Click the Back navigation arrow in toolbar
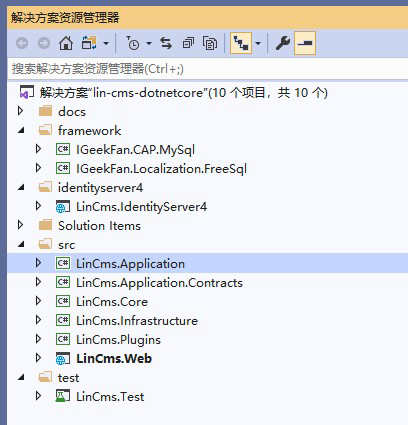This screenshot has height=425, width=408. coord(22,43)
